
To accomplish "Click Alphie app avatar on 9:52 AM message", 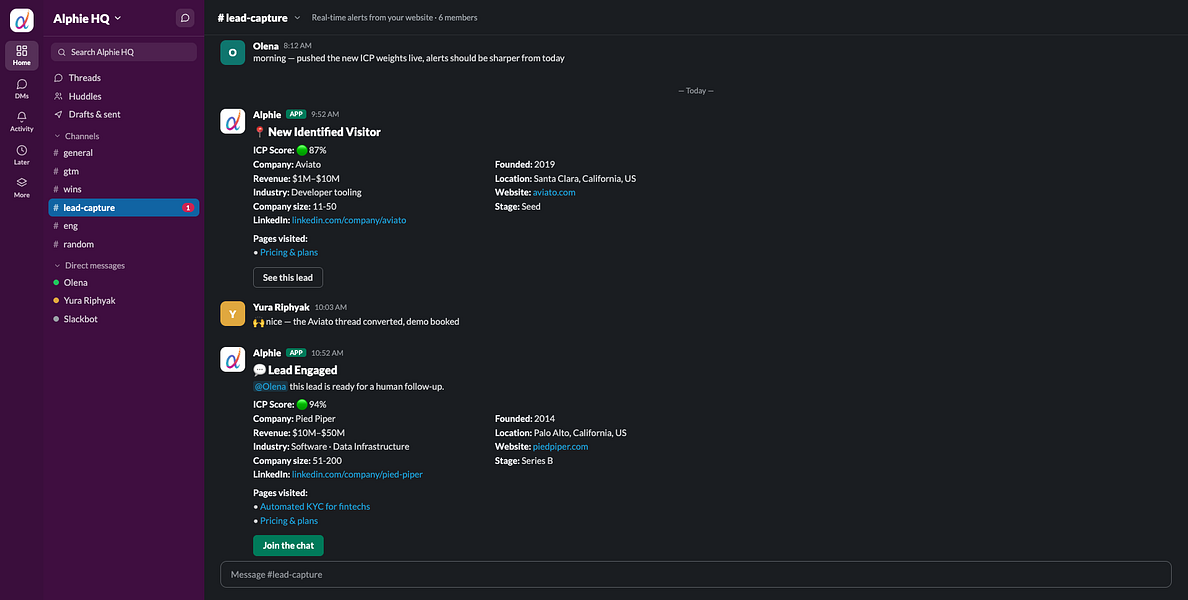I will pyautogui.click(x=233, y=121).
